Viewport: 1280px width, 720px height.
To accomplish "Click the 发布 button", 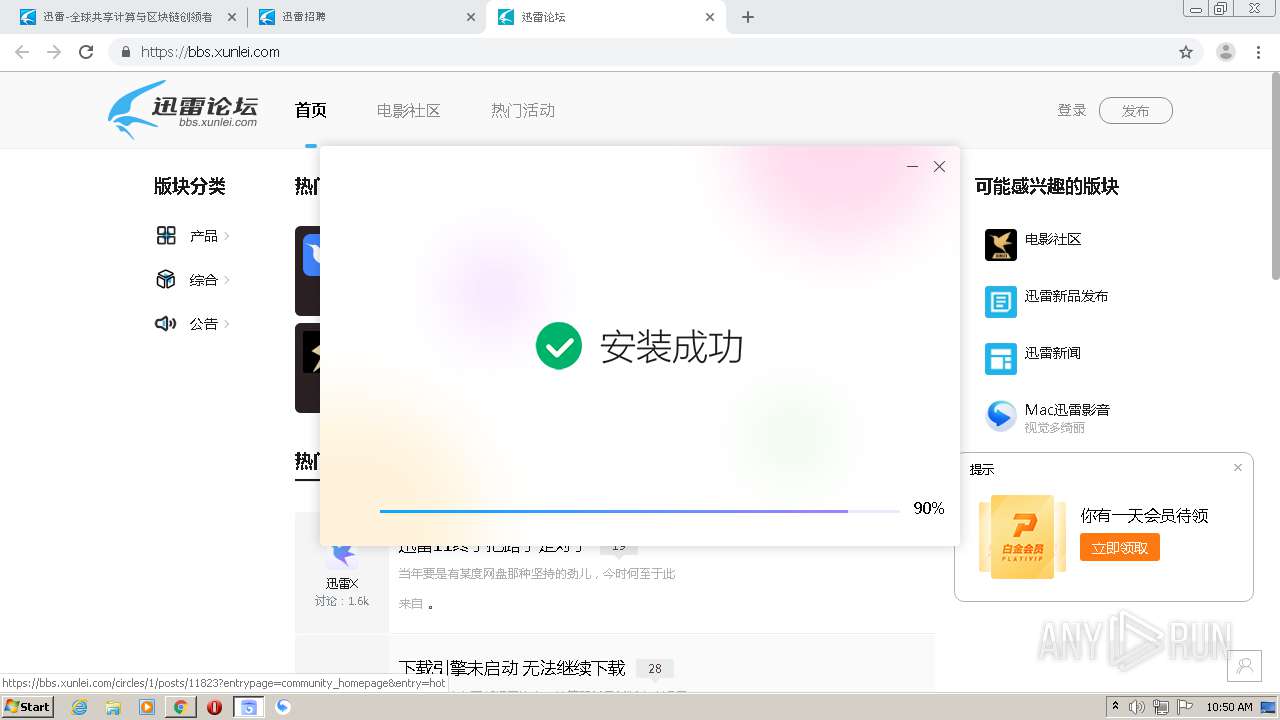I will (1135, 110).
